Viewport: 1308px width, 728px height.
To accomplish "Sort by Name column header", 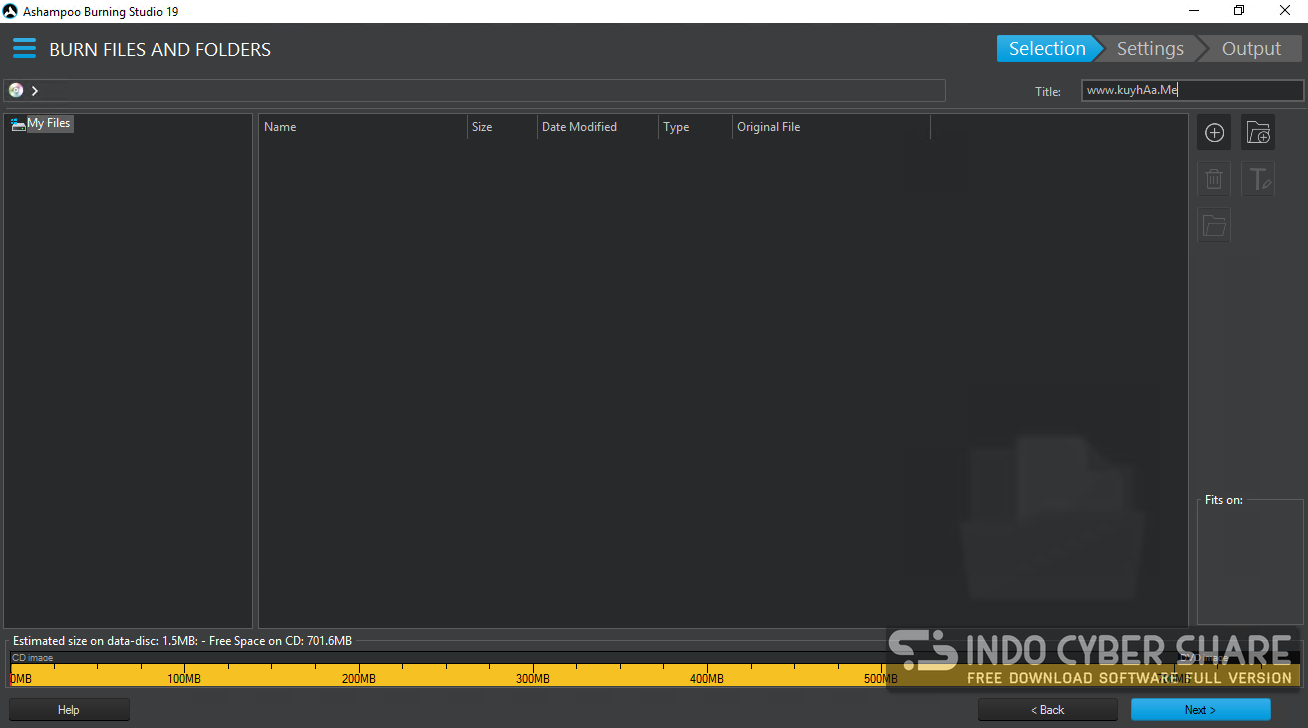I will [x=363, y=127].
